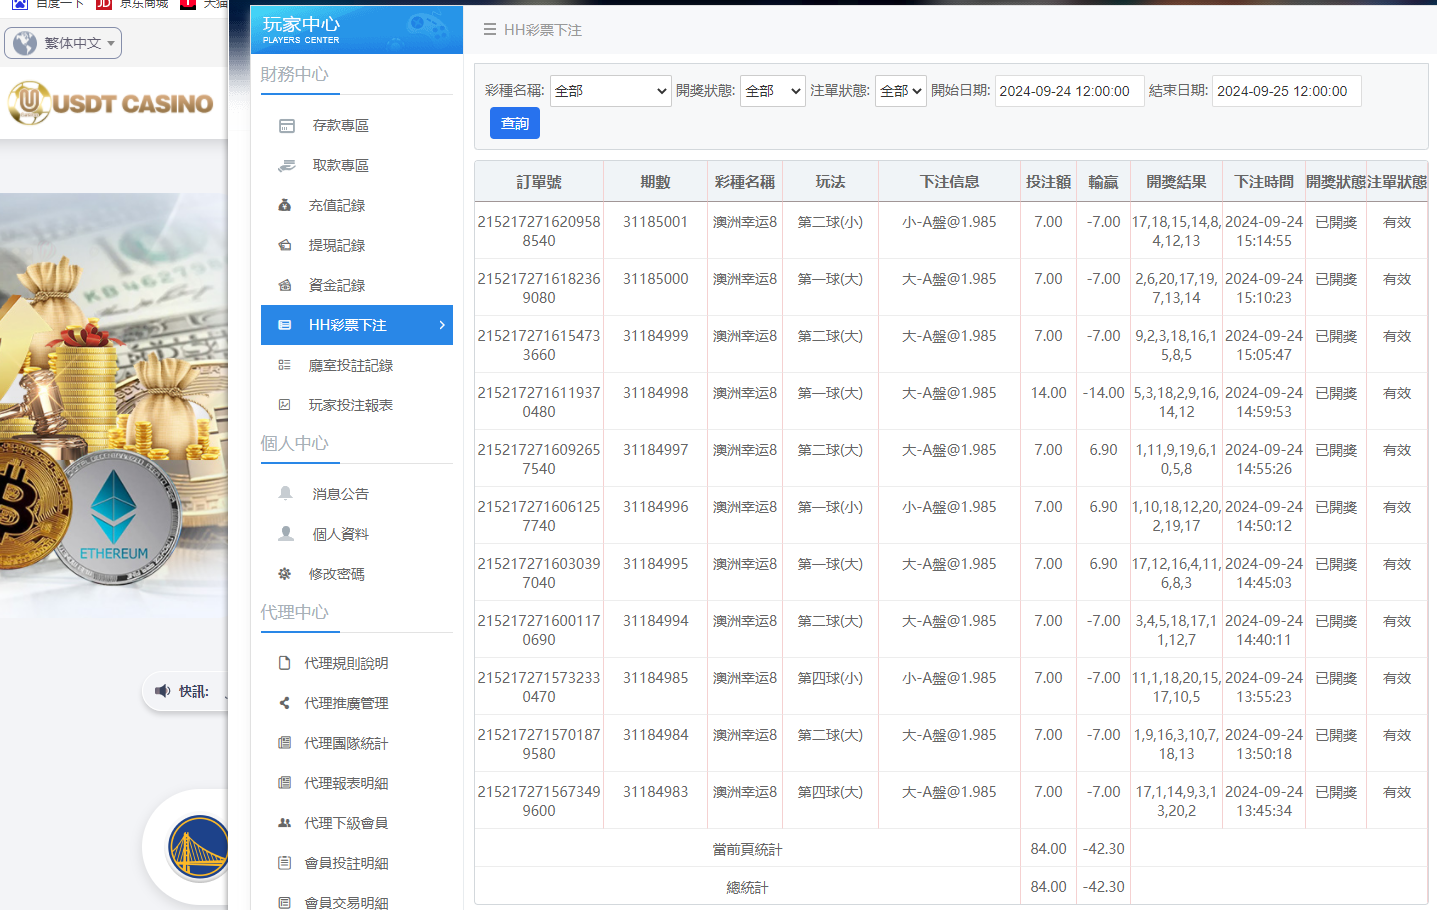The height and width of the screenshot is (910, 1437).
Task: Click the 代理推廣管理 share icon
Action: click(x=285, y=703)
